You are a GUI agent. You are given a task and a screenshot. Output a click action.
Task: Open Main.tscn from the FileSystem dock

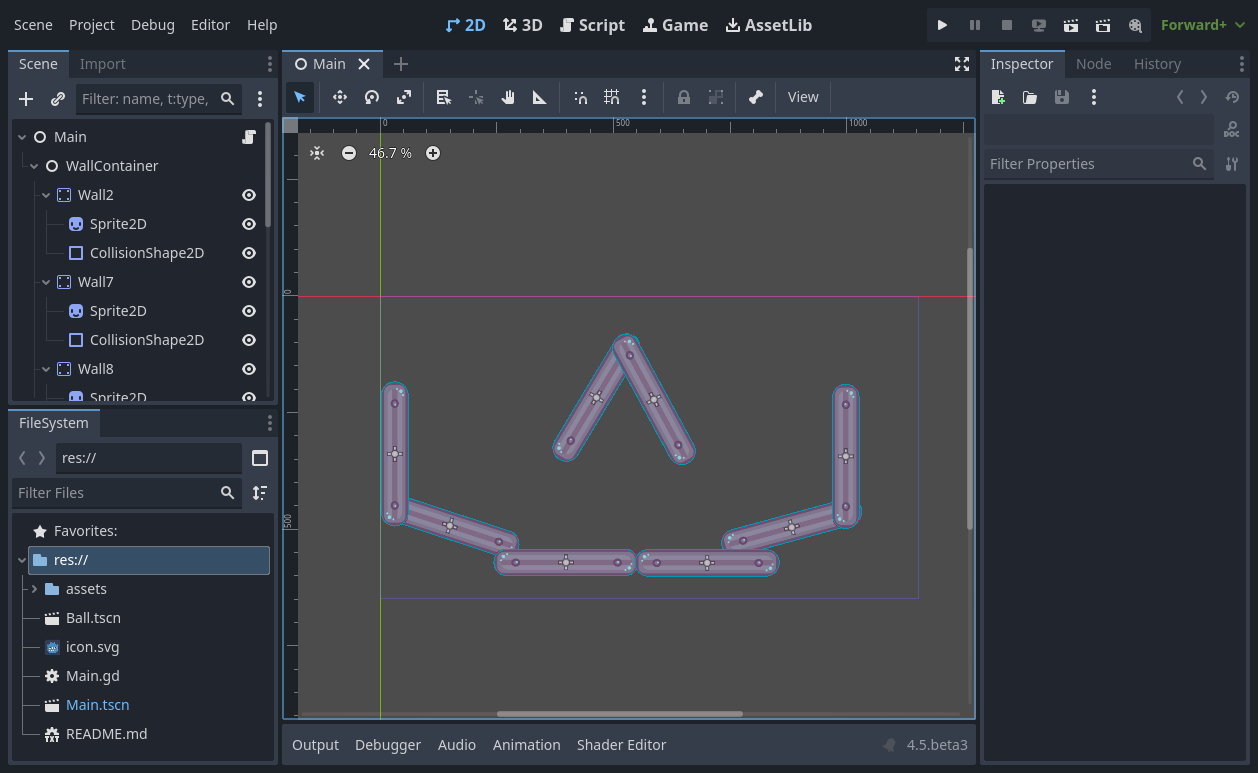[97, 704]
